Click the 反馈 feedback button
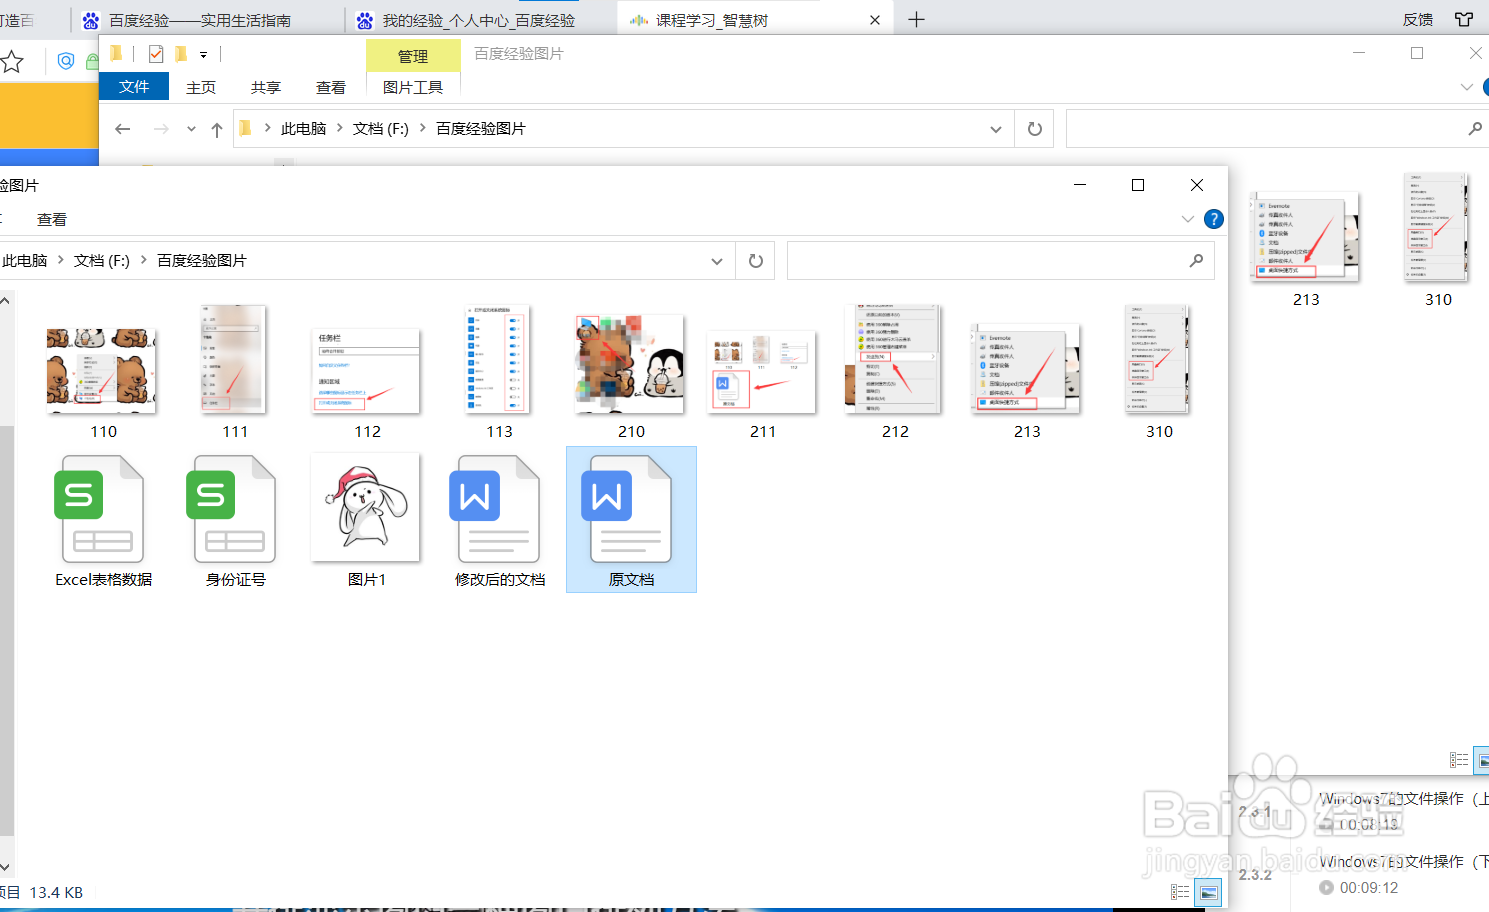Screen dimensions: 1489x912 click(1418, 19)
